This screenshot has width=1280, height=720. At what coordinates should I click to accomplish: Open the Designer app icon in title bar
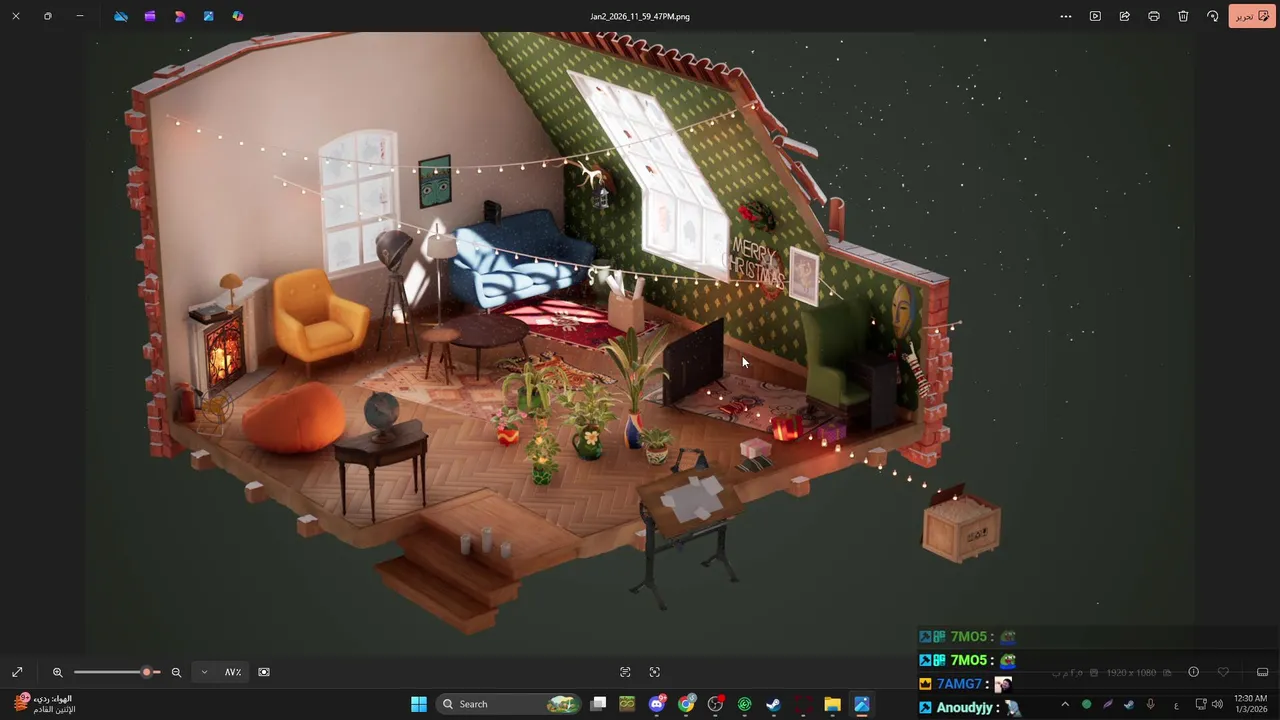[x=179, y=16]
